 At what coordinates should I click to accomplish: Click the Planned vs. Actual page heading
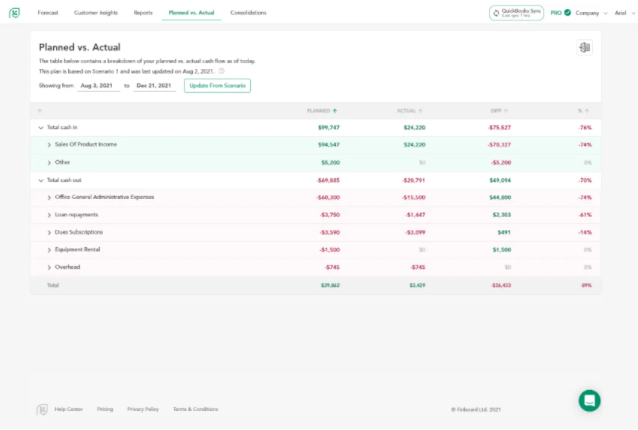[x=80, y=47]
